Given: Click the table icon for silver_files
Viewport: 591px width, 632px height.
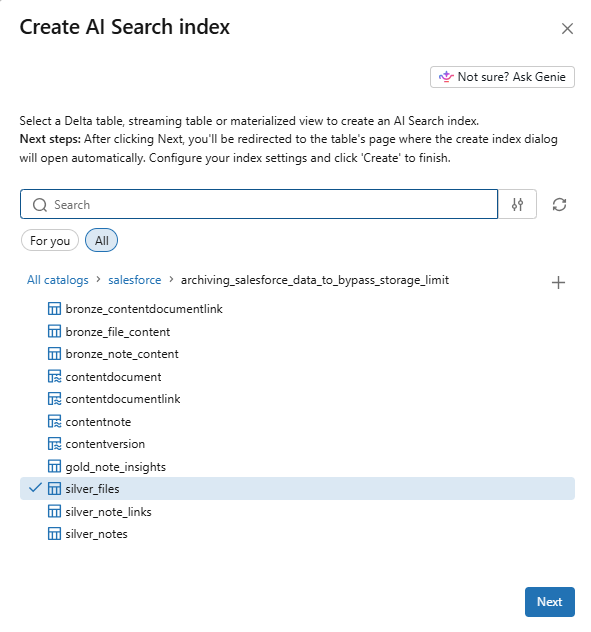Looking at the screenshot, I should coord(54,489).
